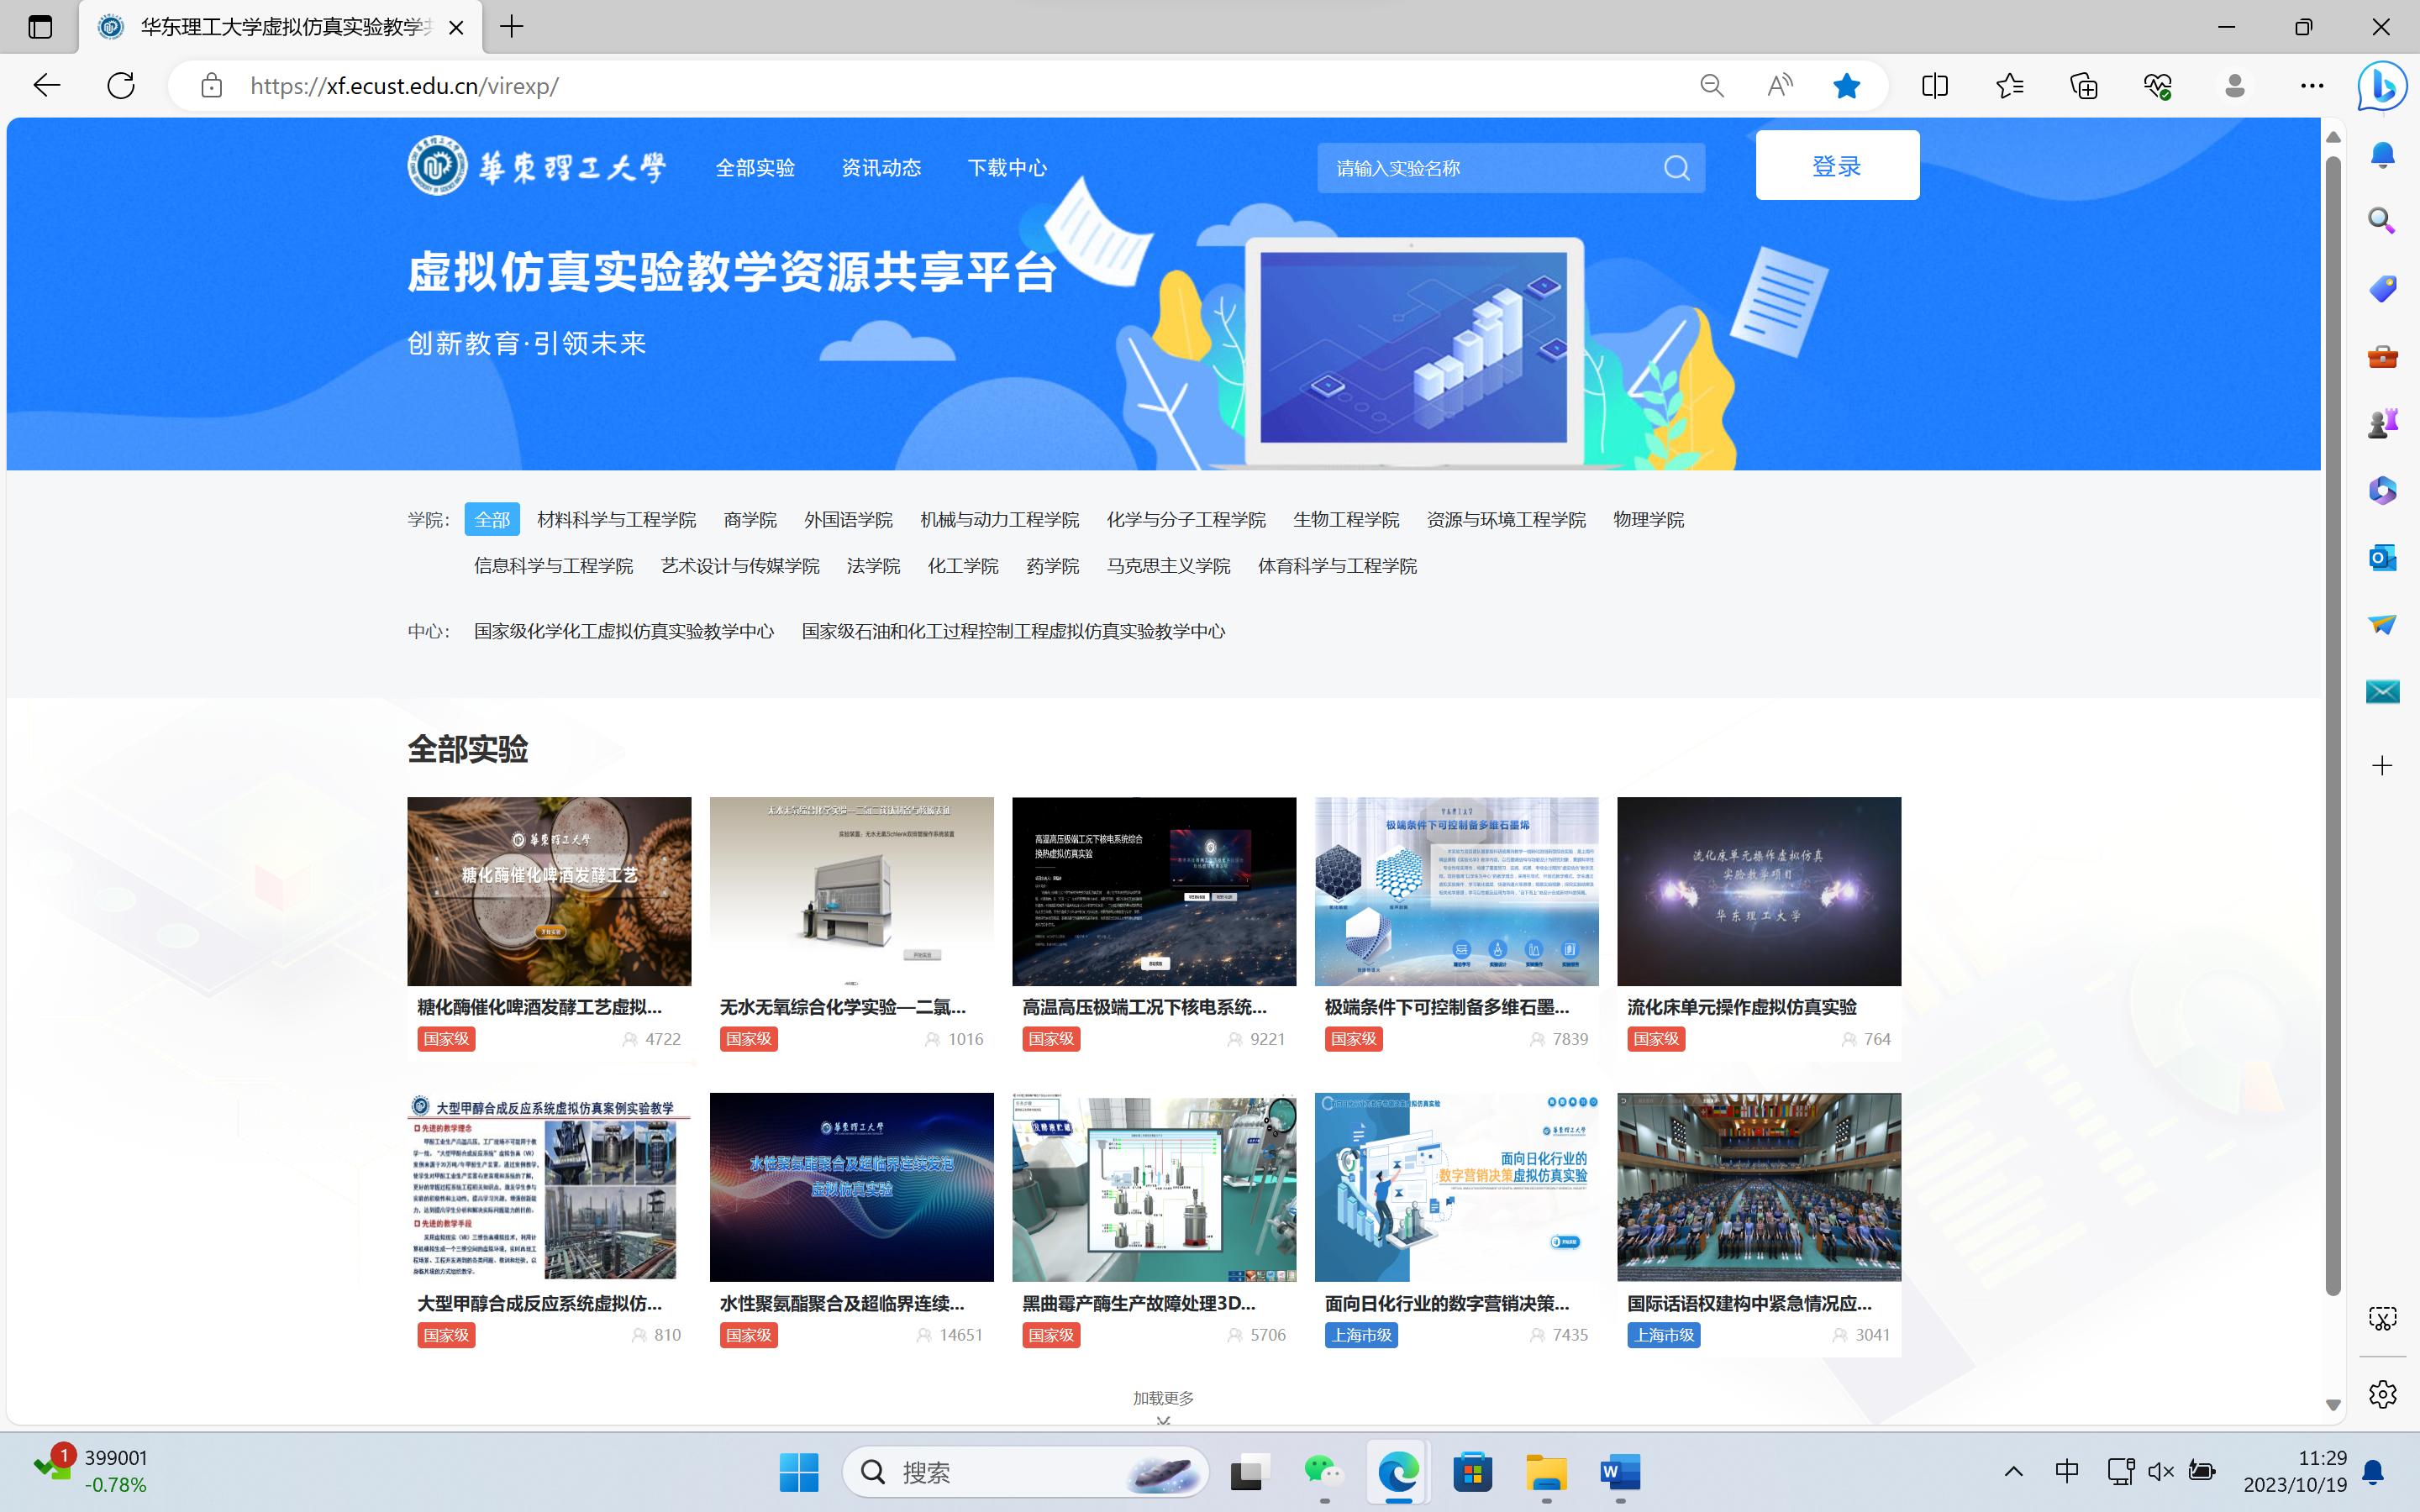The image size is (2420, 1512).
Task: Click the read aloud icon in address bar
Action: coord(1779,86)
